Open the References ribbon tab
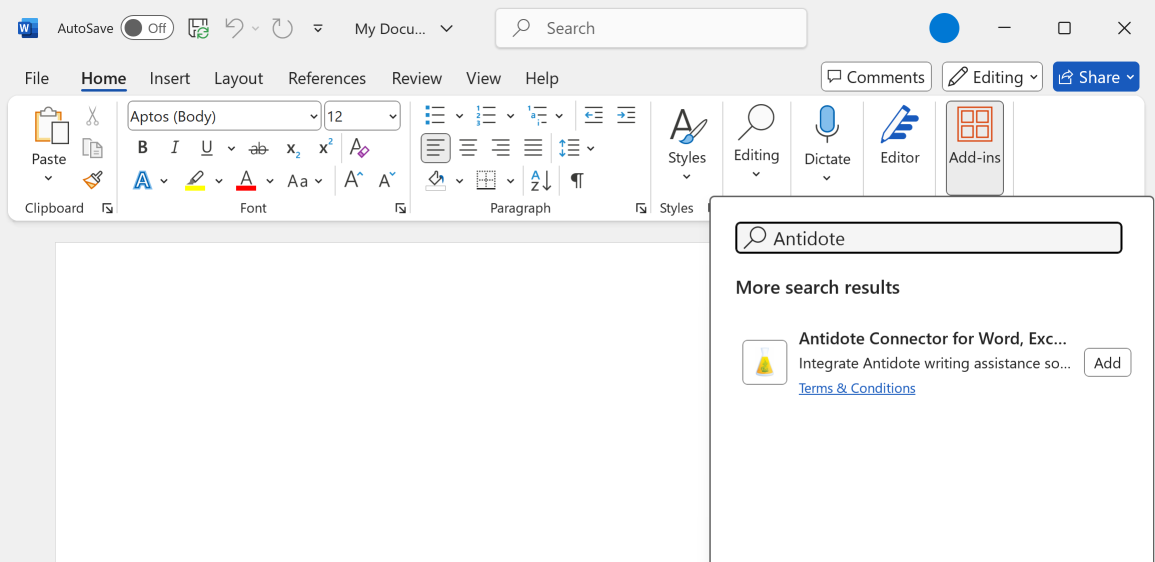1155x562 pixels. (x=327, y=78)
